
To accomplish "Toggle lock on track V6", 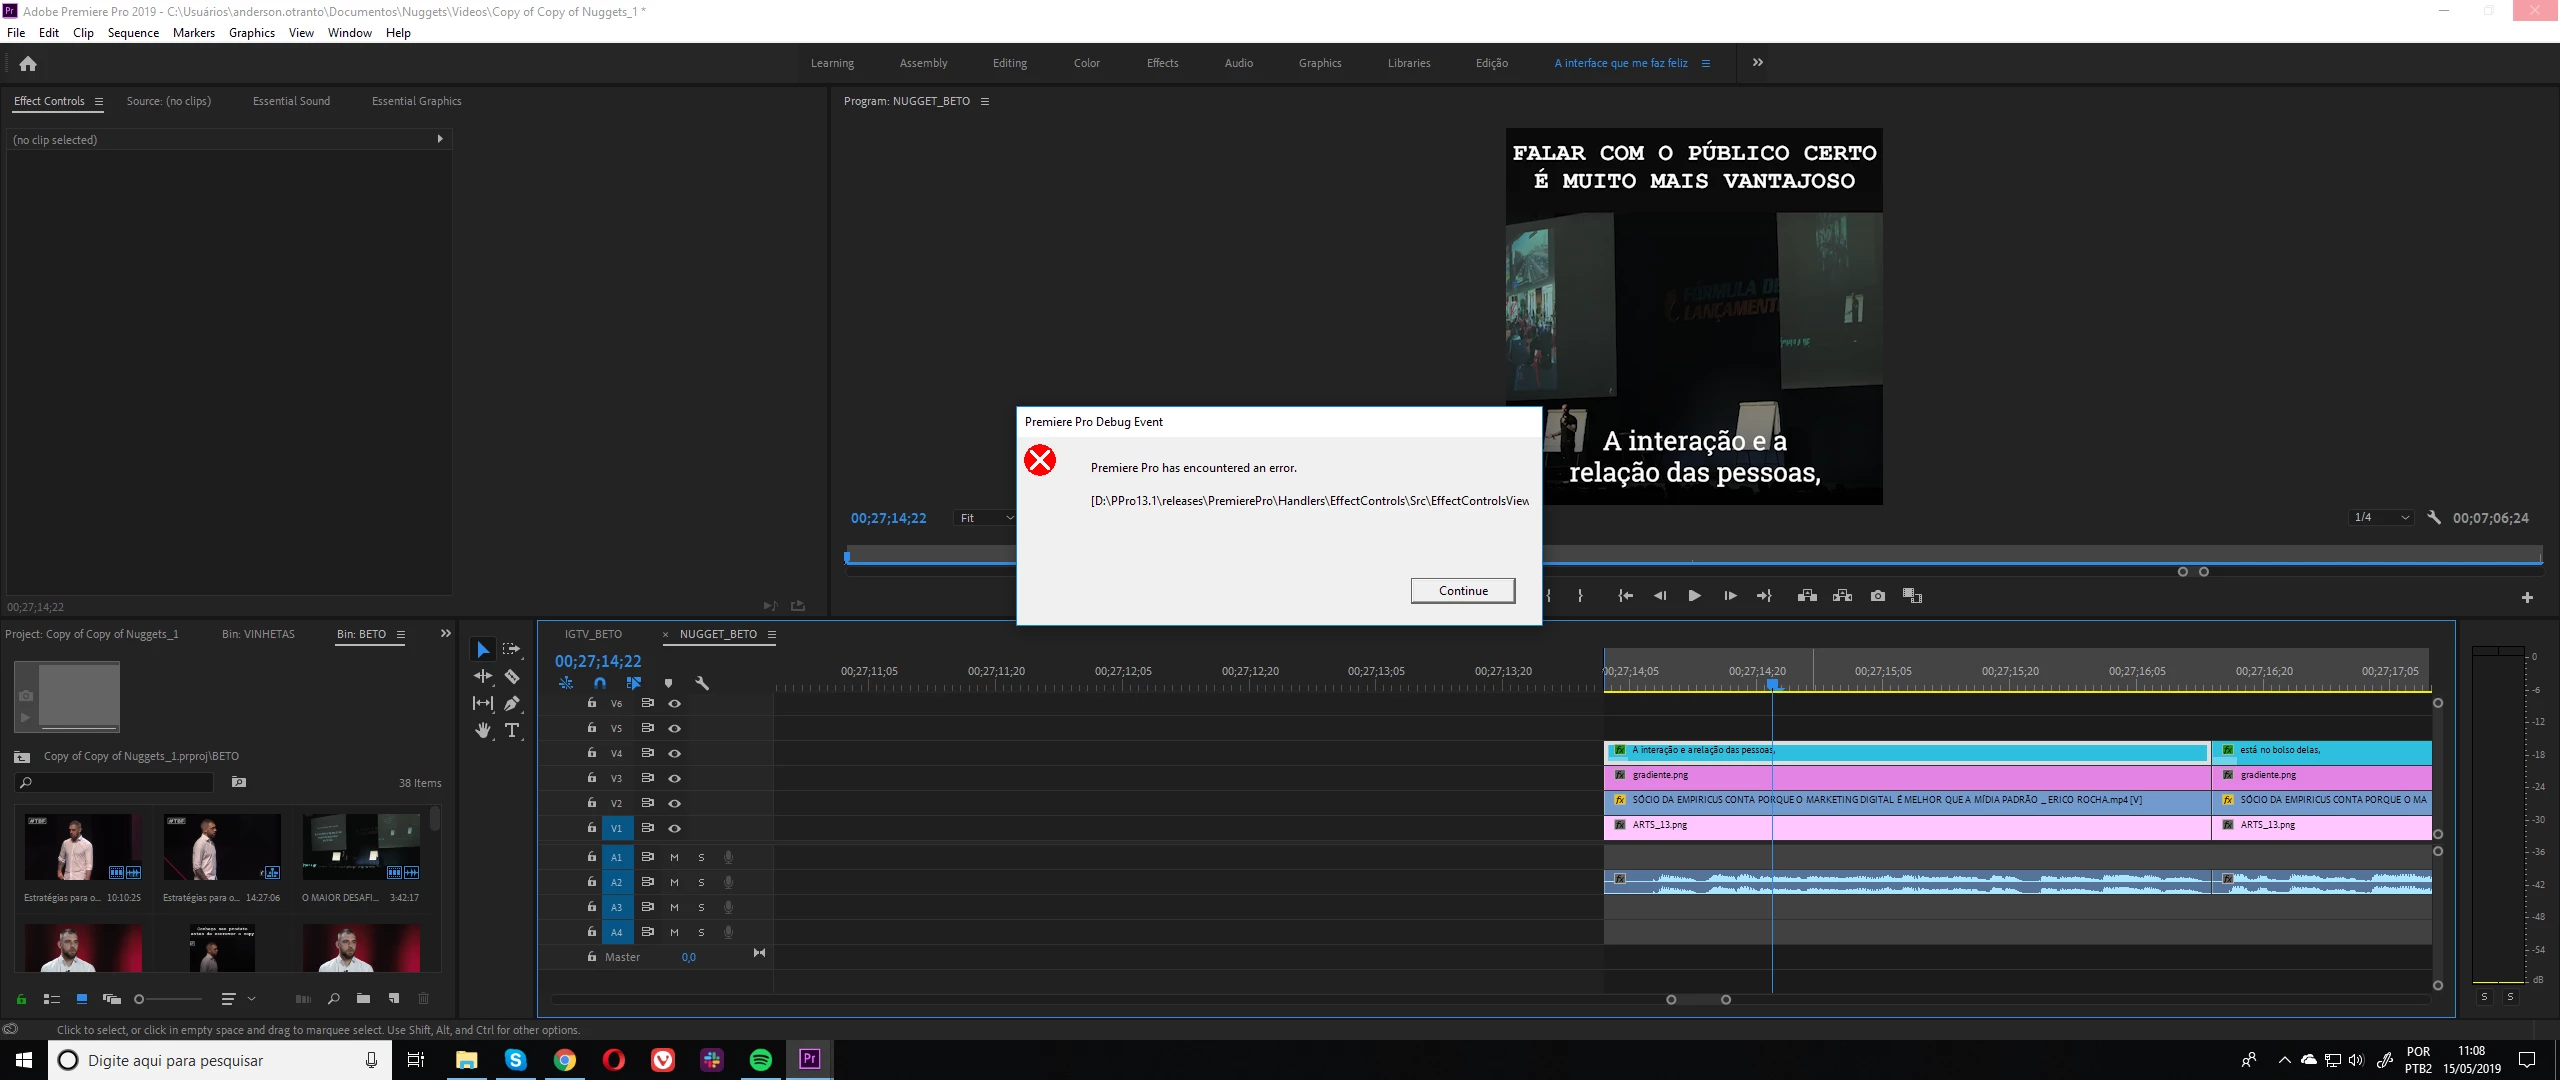I will (592, 703).
